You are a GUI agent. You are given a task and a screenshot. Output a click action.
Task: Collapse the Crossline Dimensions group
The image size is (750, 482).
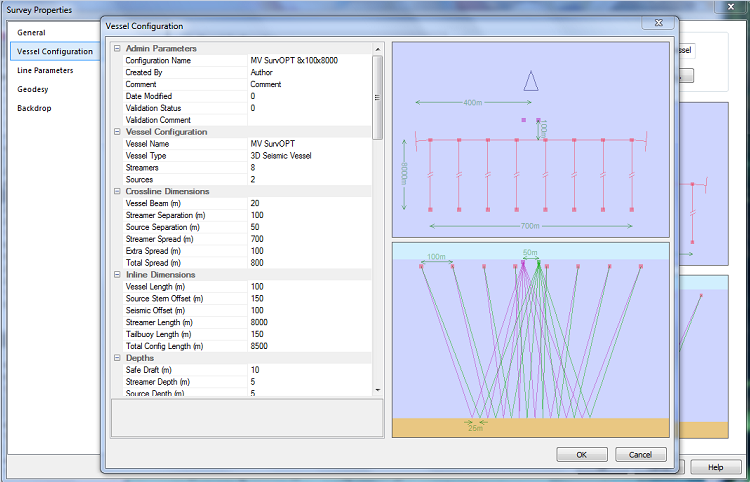[117, 191]
